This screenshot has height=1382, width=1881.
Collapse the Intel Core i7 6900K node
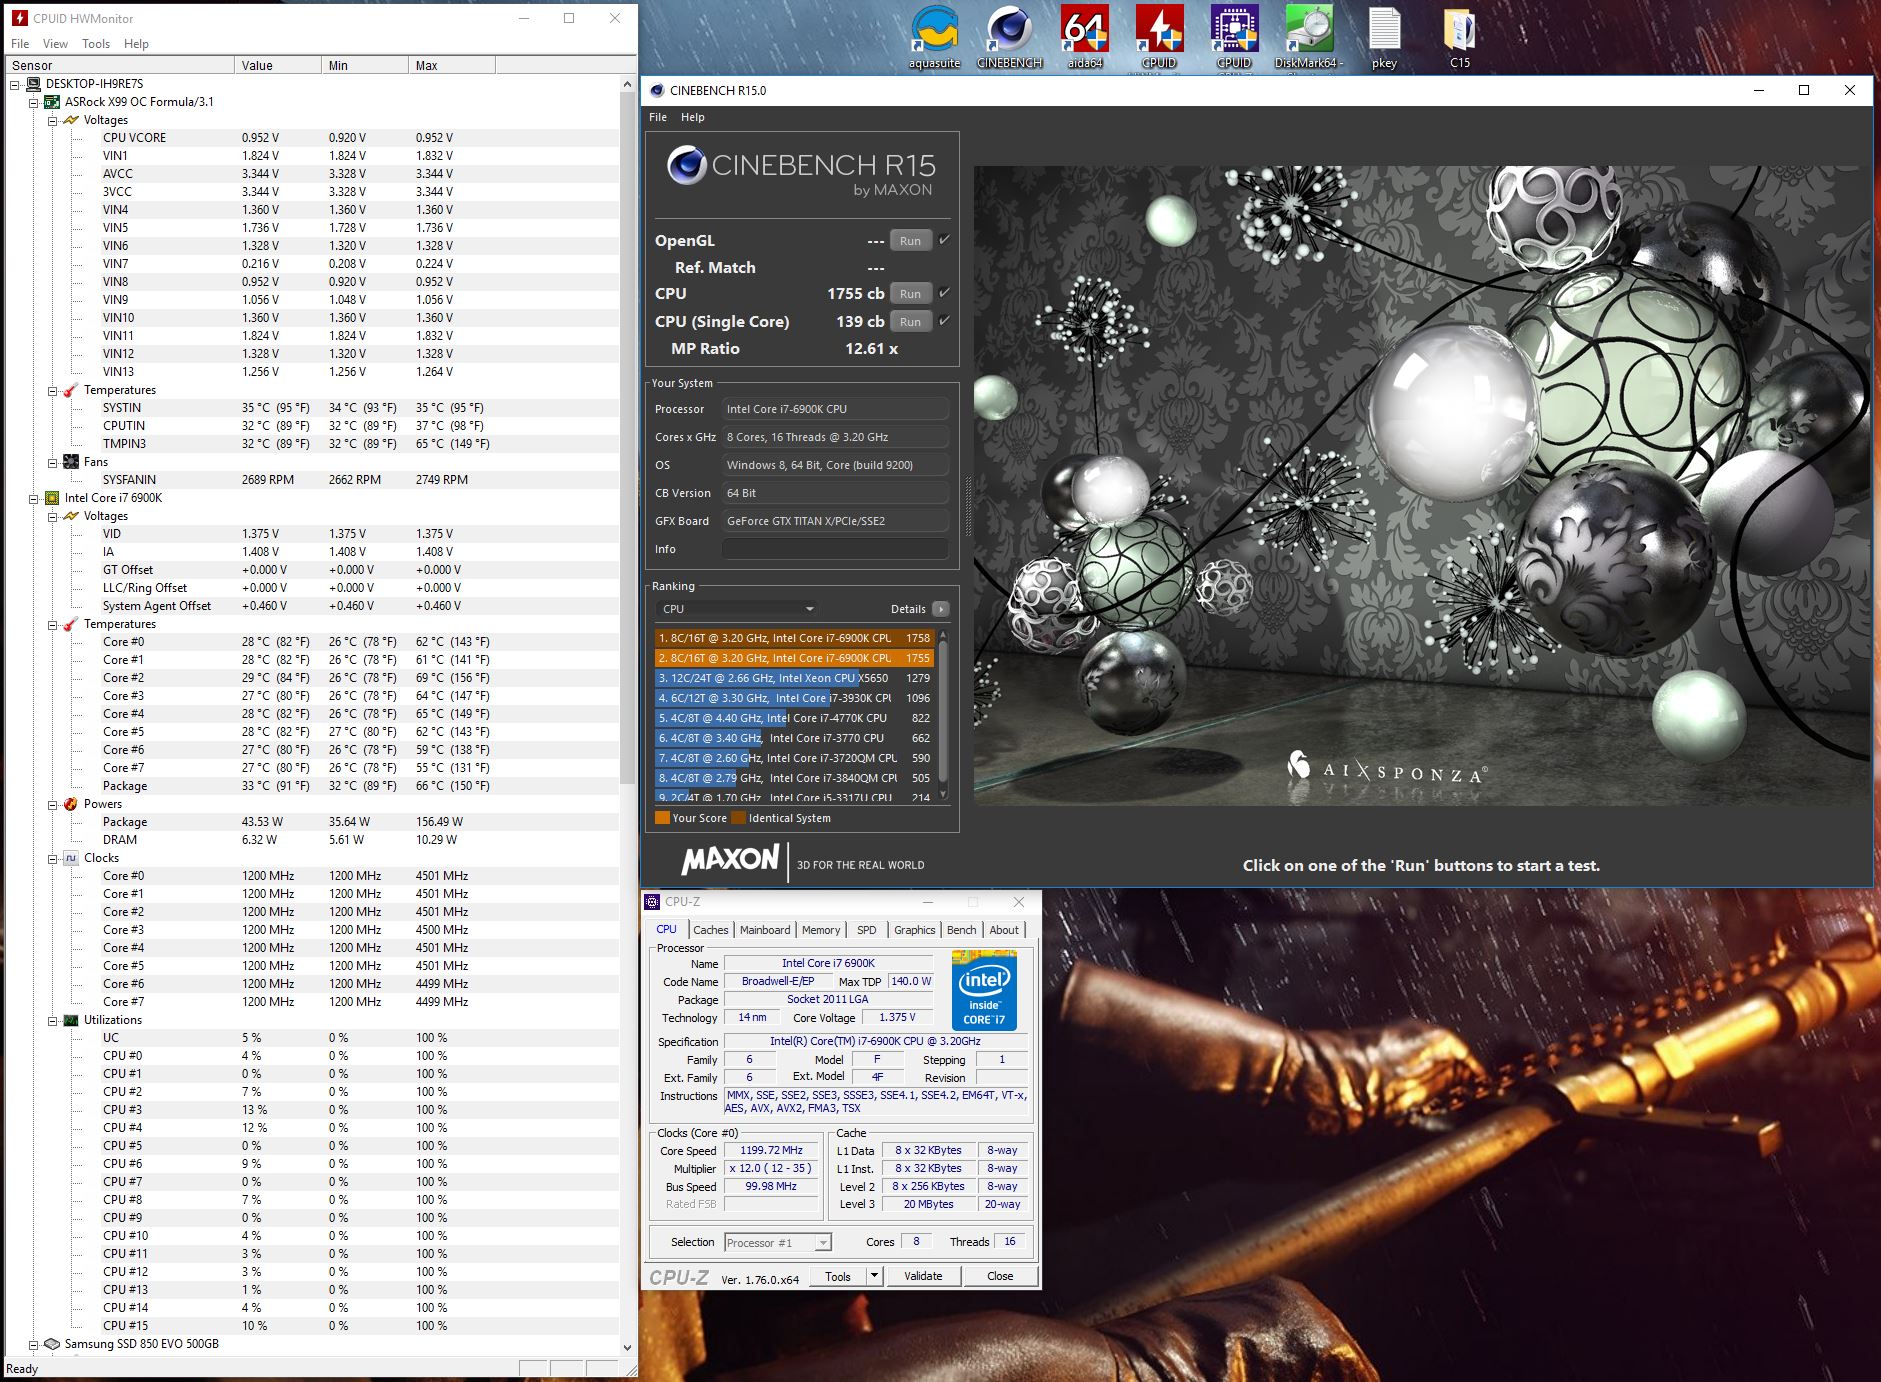tap(34, 498)
